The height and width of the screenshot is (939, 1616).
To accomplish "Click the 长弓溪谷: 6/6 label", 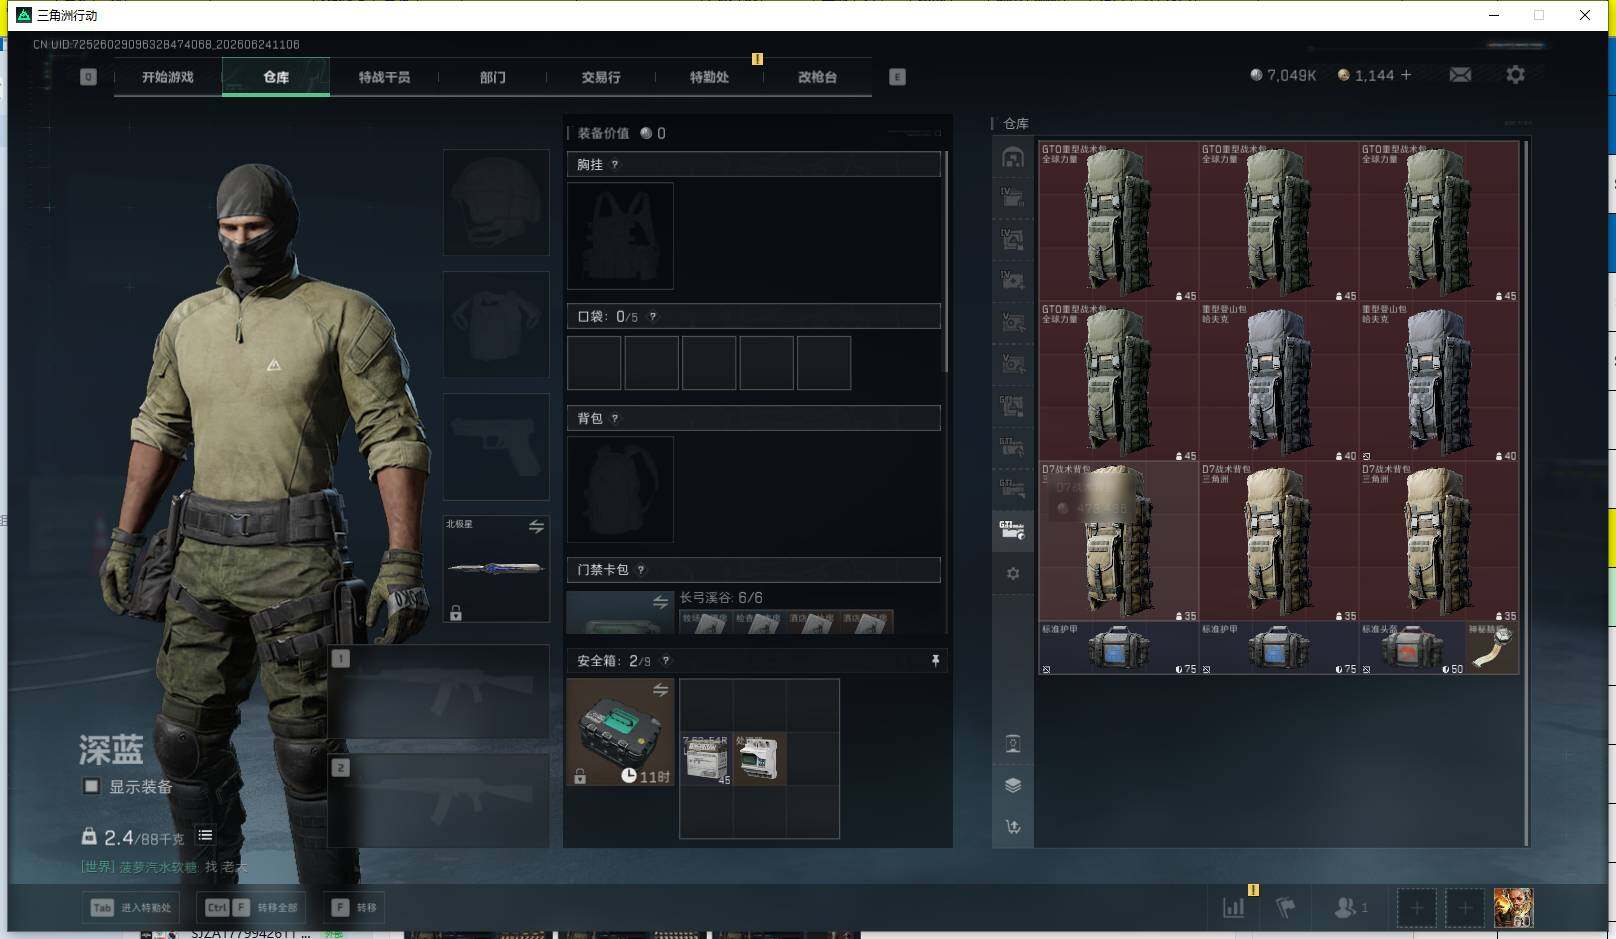I will pyautogui.click(x=721, y=598).
